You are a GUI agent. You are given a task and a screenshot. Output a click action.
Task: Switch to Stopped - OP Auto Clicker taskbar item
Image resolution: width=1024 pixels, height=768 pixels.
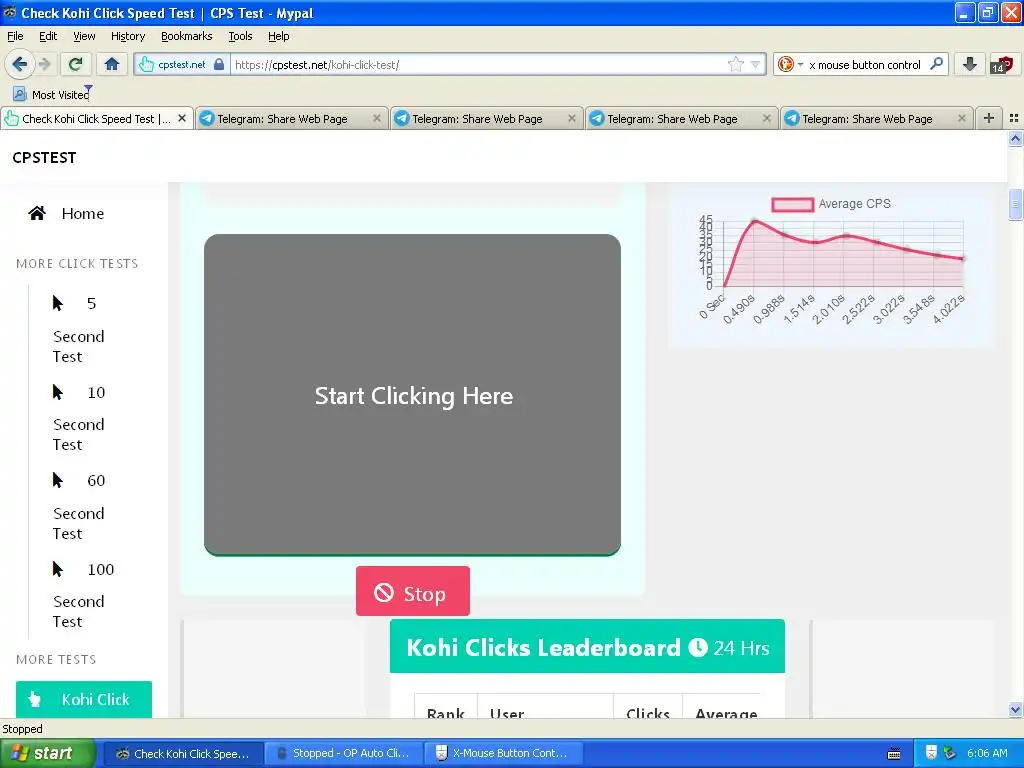pos(344,753)
